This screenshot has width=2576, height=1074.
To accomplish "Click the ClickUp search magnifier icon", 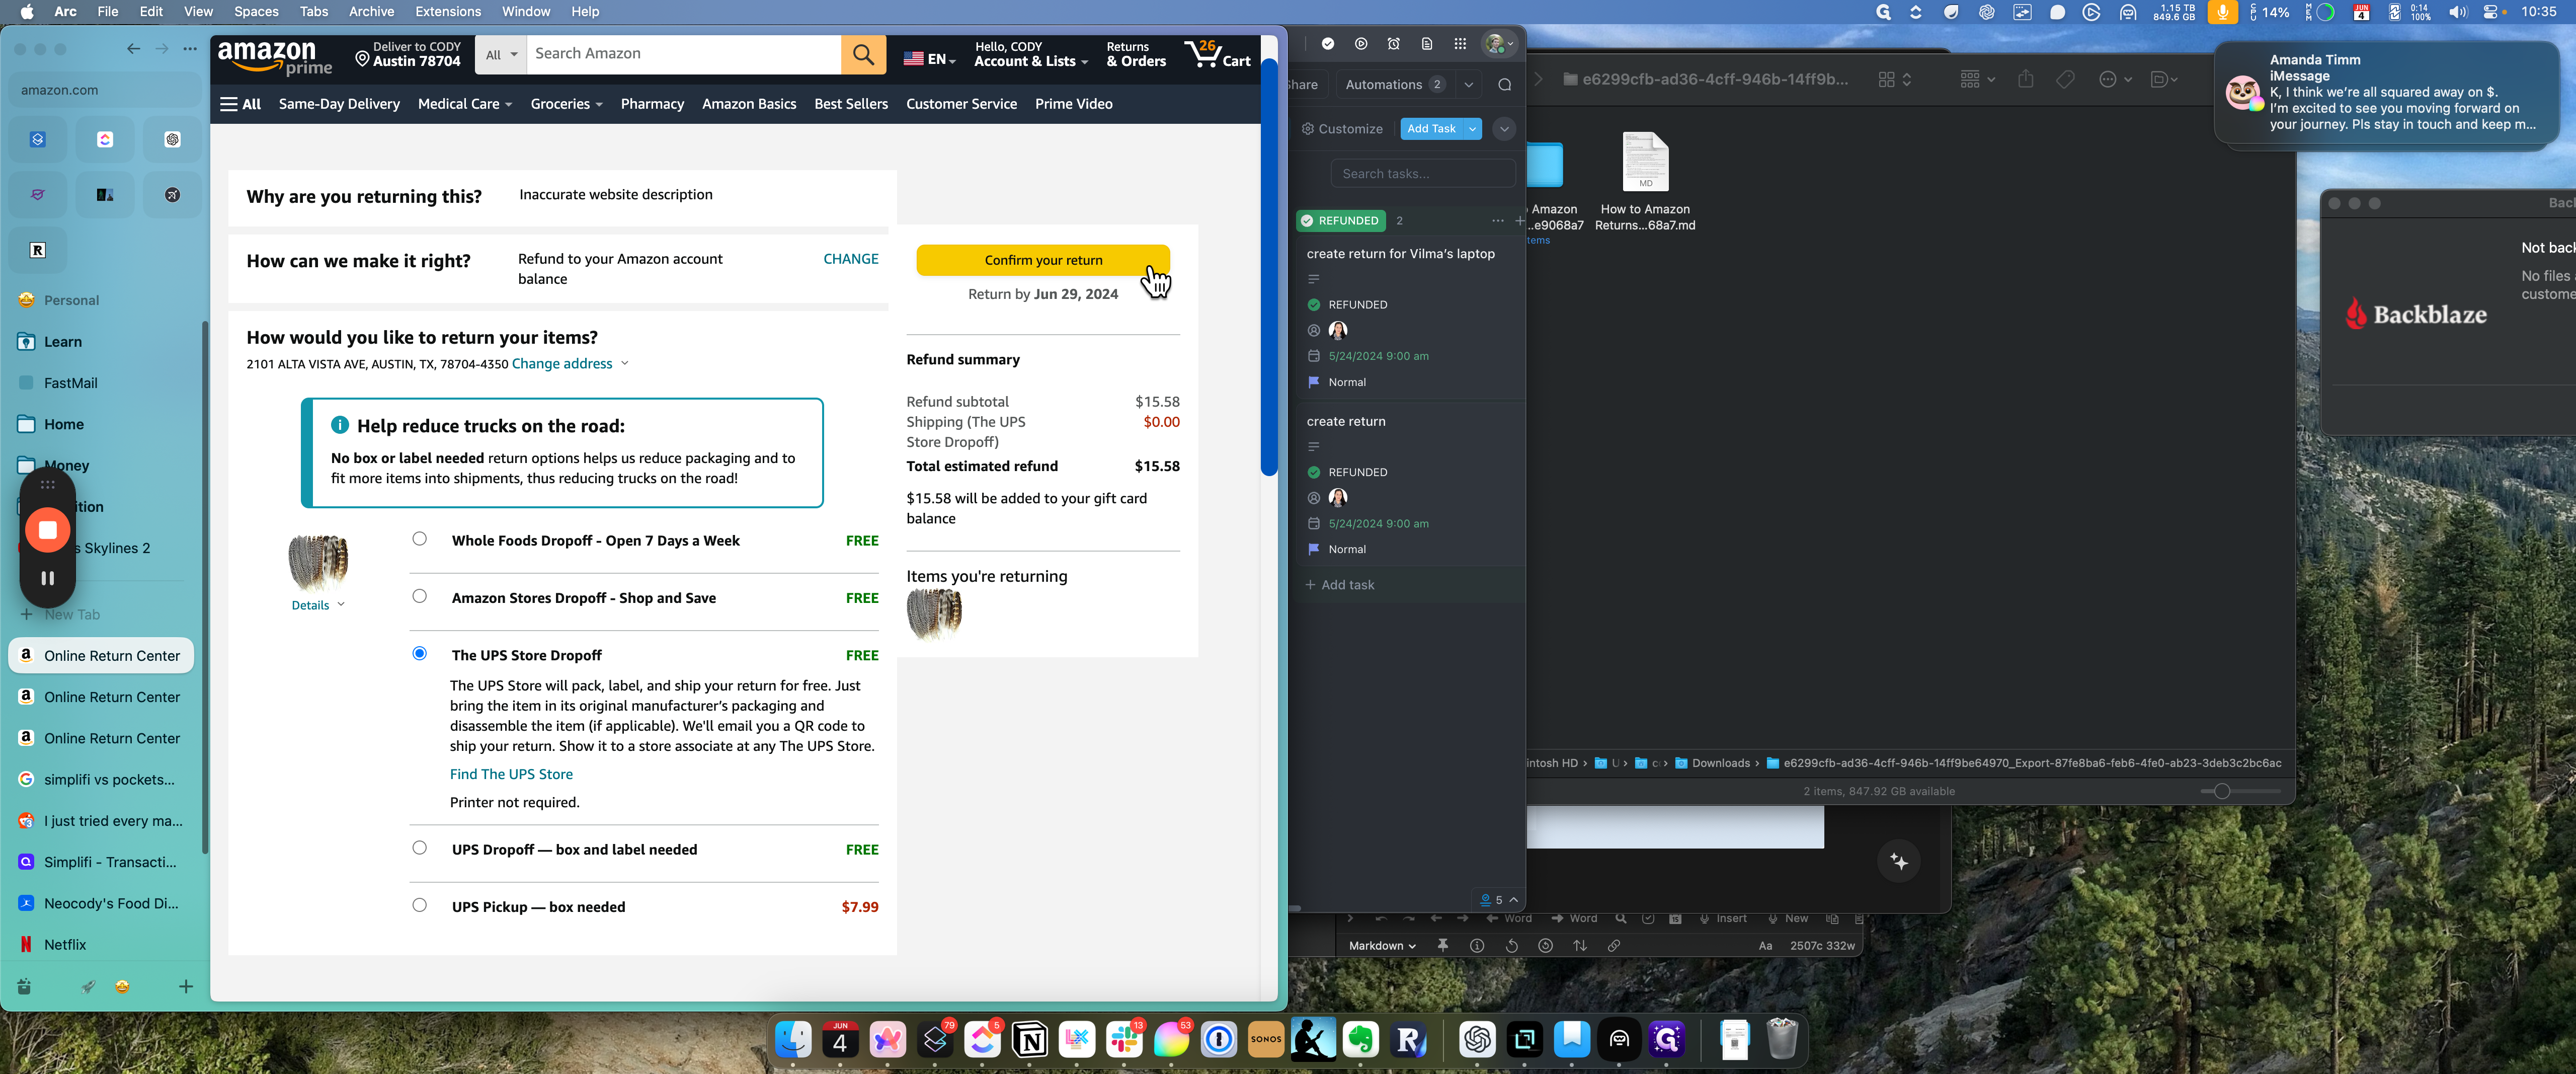I will (1504, 85).
